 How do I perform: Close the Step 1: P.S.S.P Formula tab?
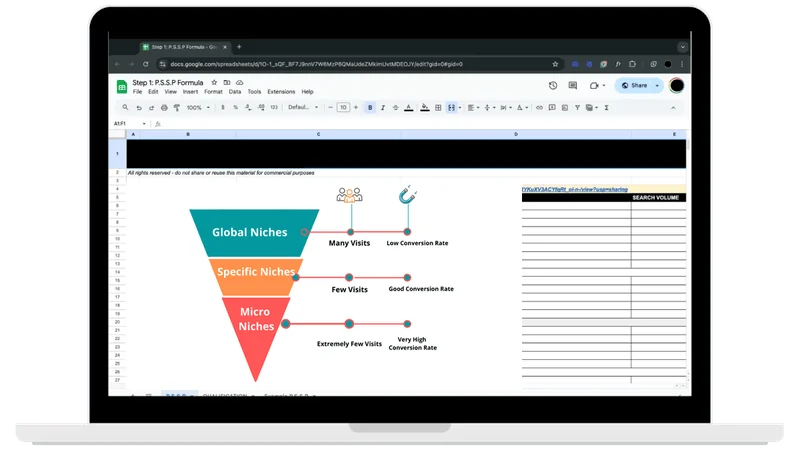click(x=225, y=47)
